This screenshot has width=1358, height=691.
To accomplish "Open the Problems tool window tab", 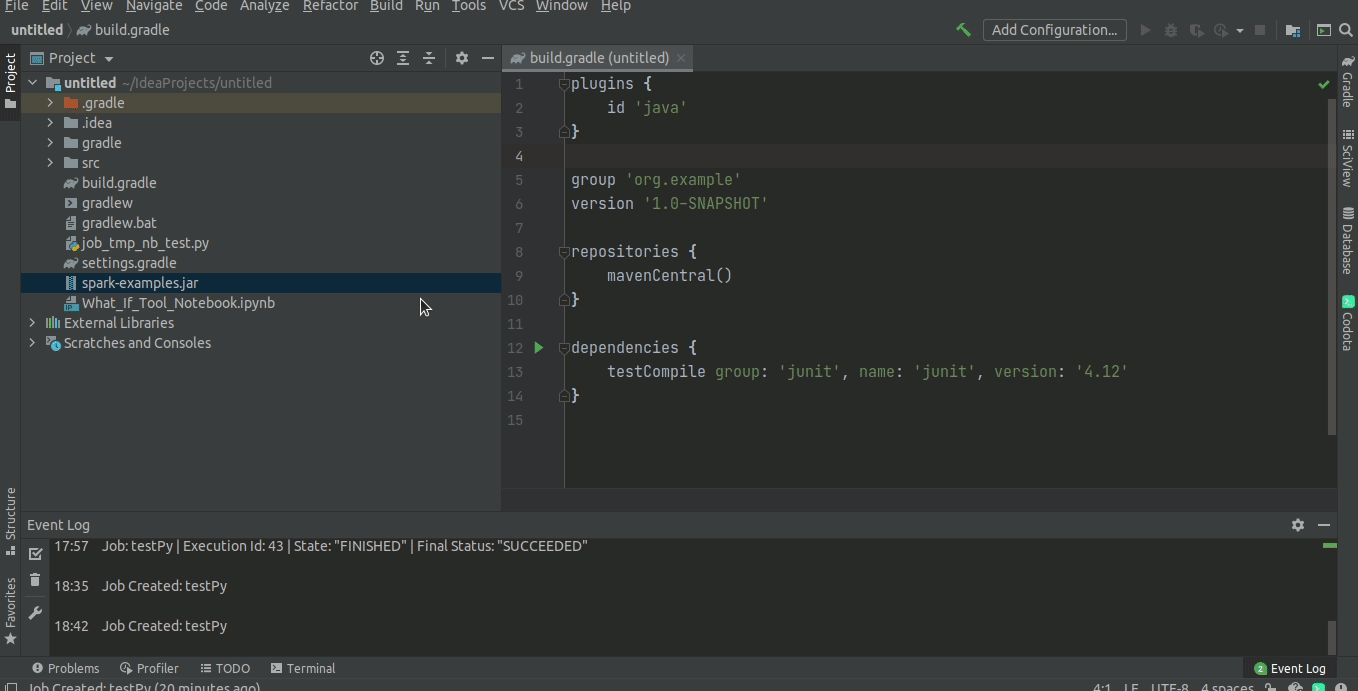I will (x=65, y=668).
